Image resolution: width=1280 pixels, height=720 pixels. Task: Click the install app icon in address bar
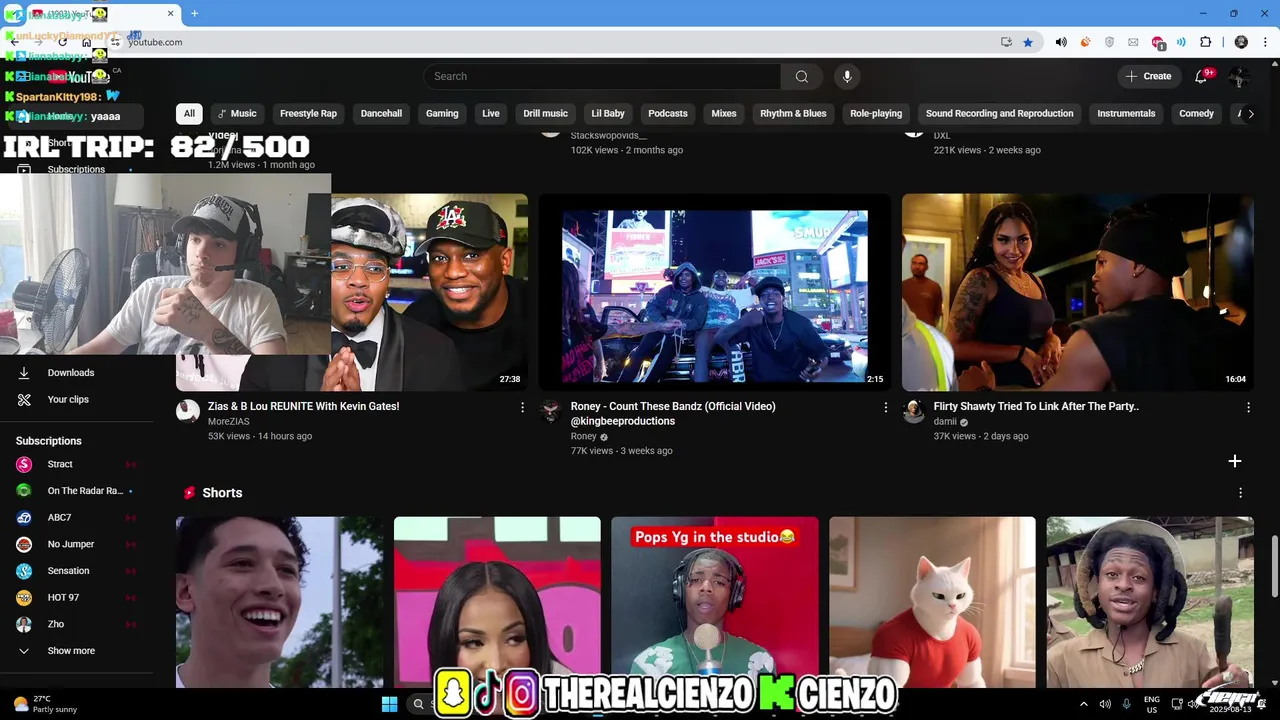(x=1006, y=42)
